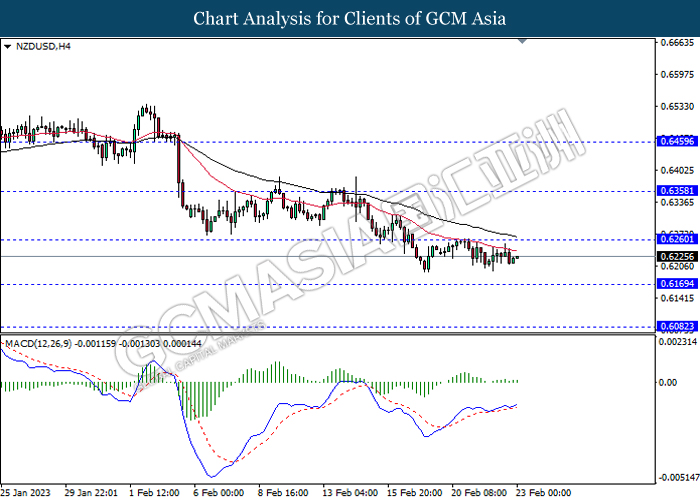Click the MACD(12,26,9) indicator label

(x=38, y=344)
